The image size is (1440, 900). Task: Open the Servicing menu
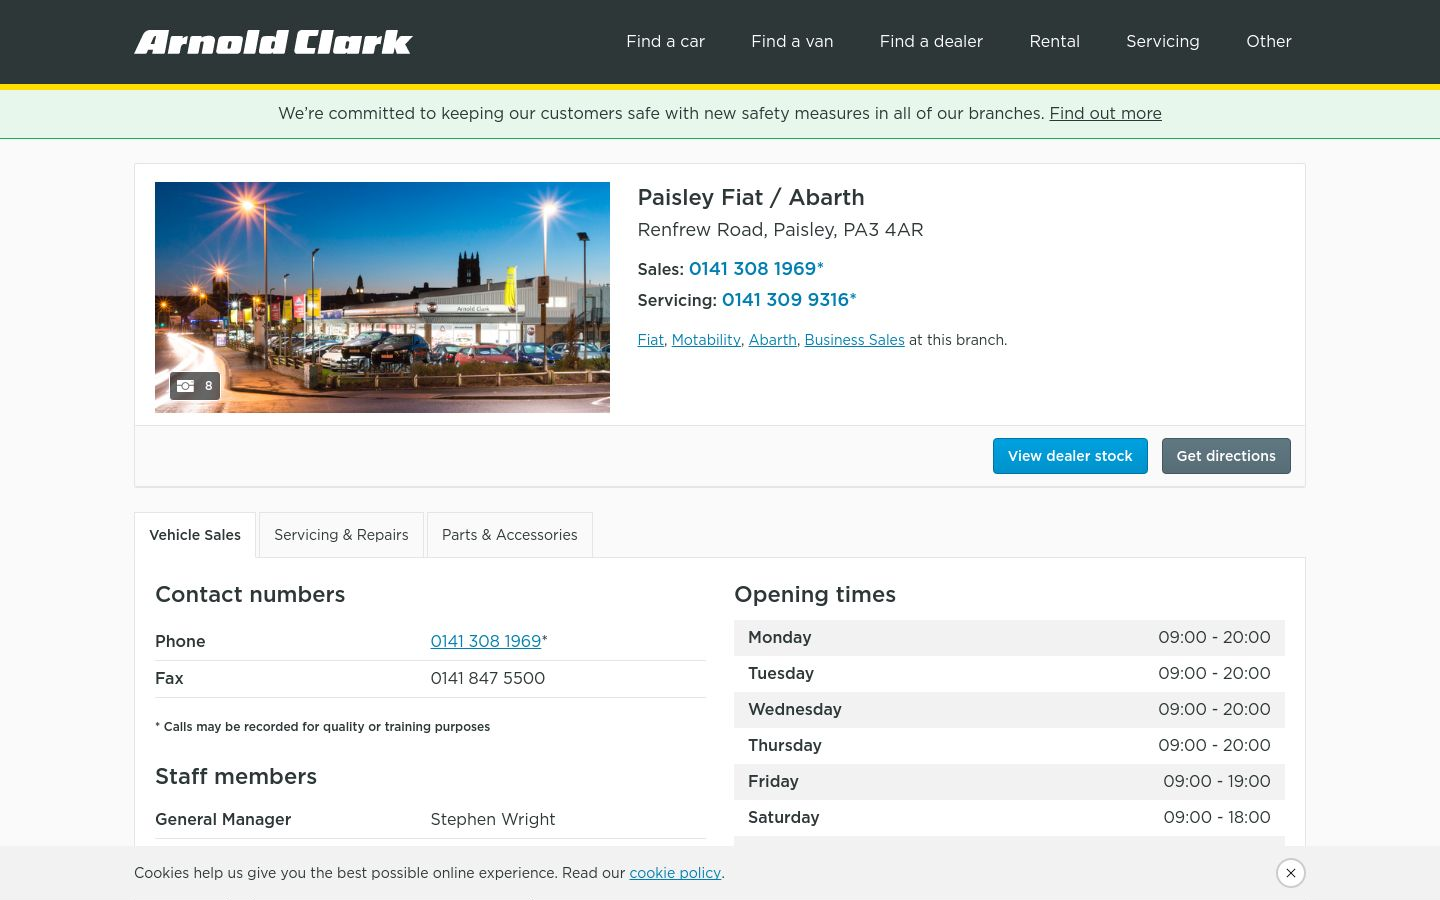[1162, 41]
